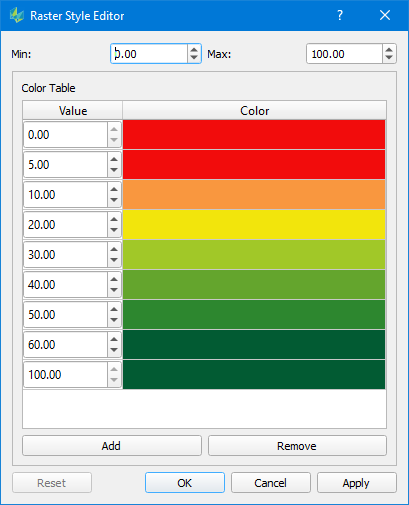Image resolution: width=409 pixels, height=505 pixels.
Task: Click the Value column header
Action: click(73, 111)
